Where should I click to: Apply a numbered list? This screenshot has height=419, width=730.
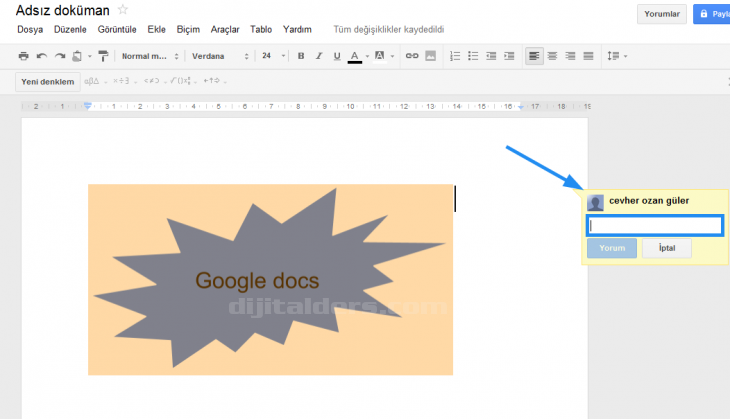point(455,56)
